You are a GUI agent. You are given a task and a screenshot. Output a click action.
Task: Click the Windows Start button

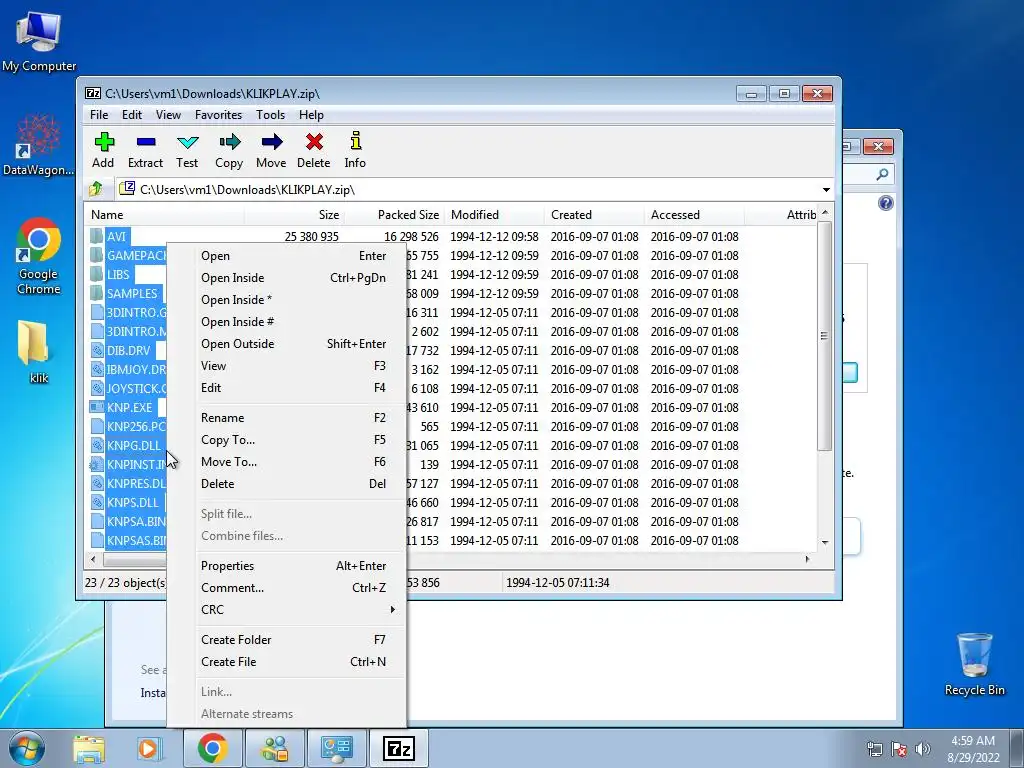[26, 748]
